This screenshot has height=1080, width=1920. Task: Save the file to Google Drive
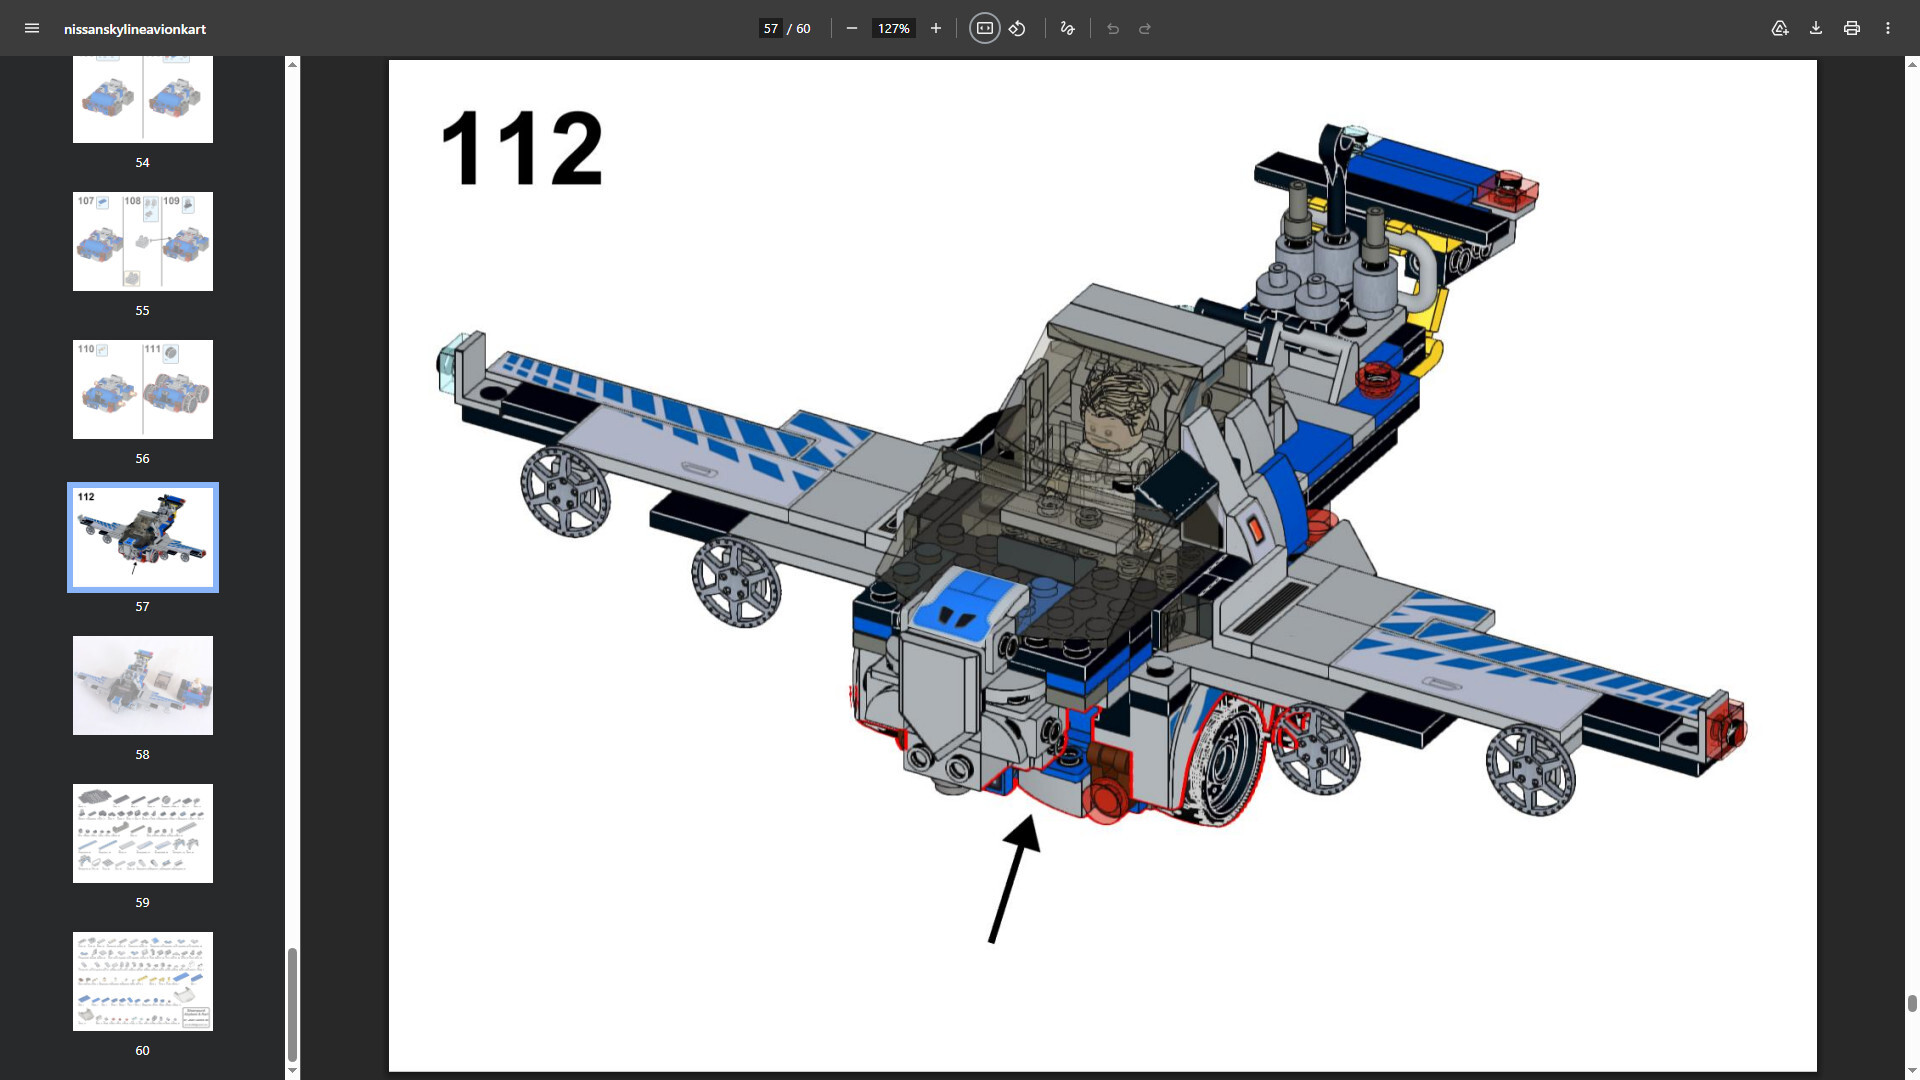1780,28
